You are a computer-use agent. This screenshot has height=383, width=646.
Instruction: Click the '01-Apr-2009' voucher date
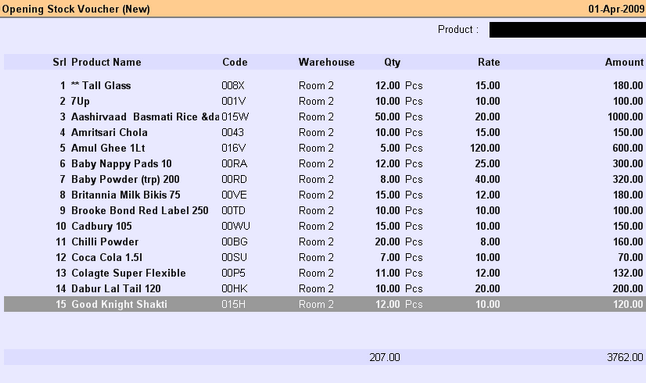point(616,9)
